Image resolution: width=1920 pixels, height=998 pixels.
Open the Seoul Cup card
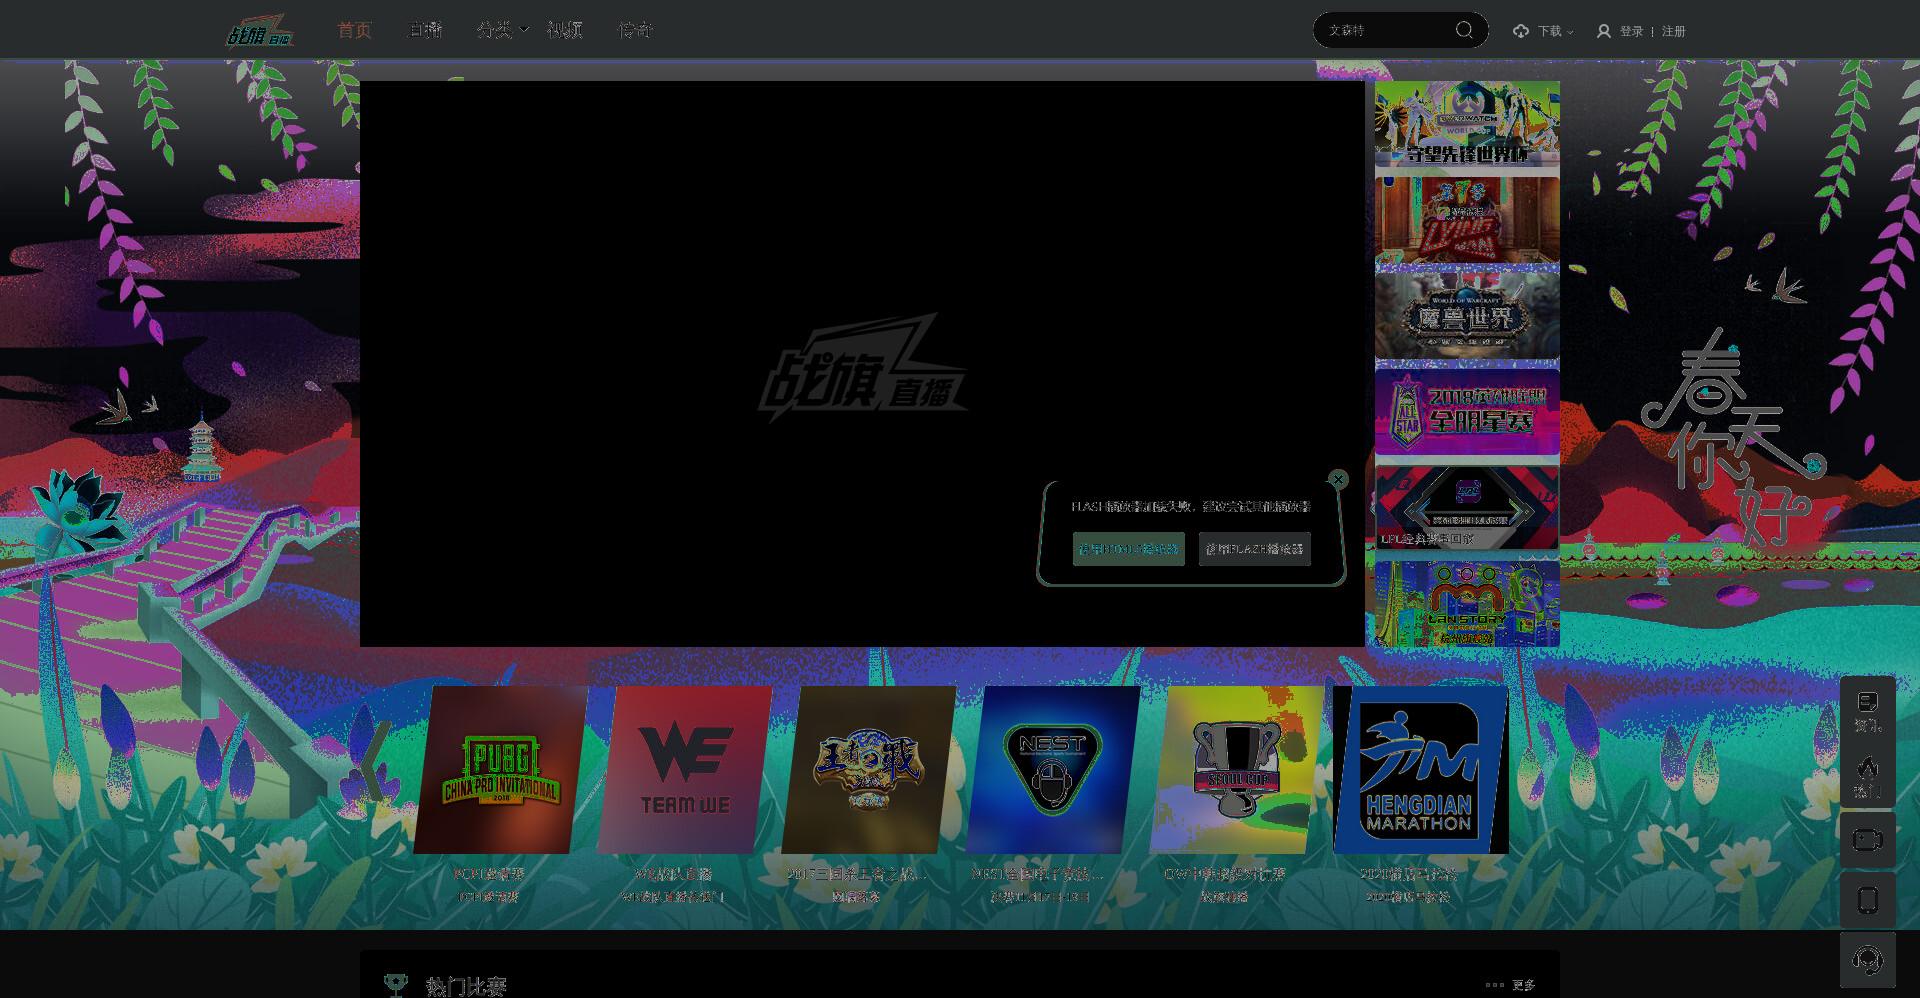(x=1236, y=770)
